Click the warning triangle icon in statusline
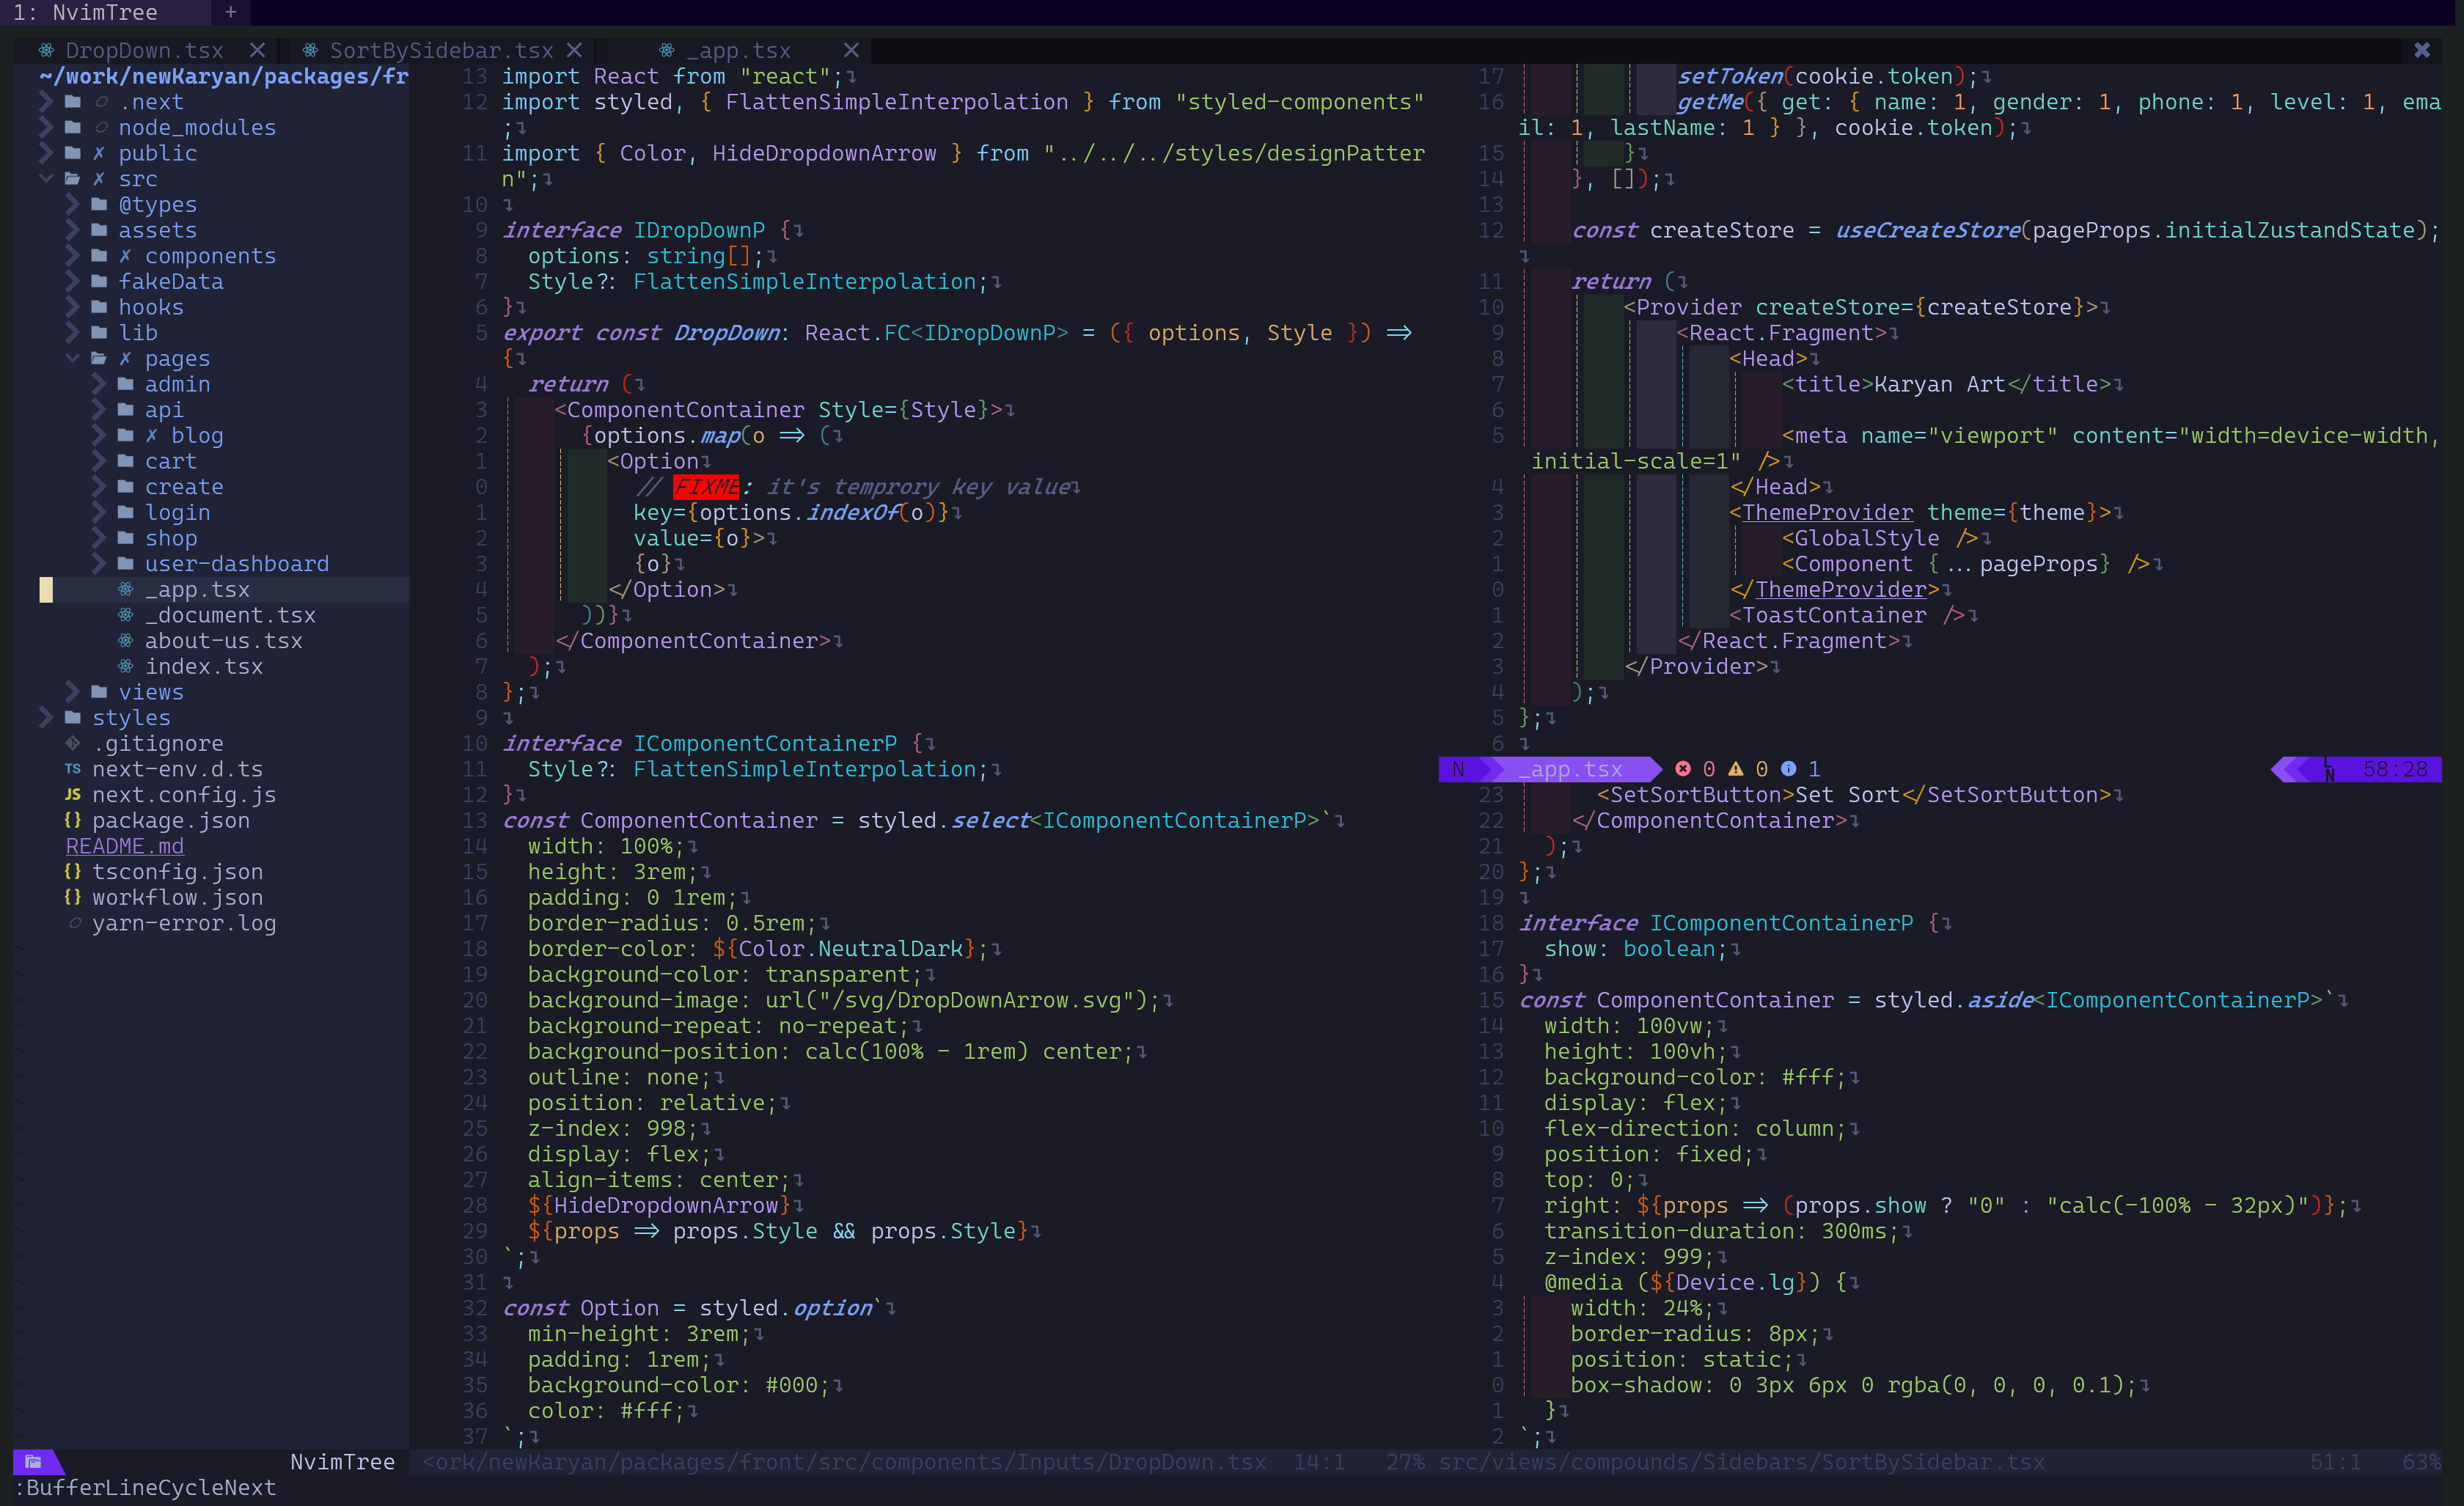The height and width of the screenshot is (1506, 2464). (1736, 769)
